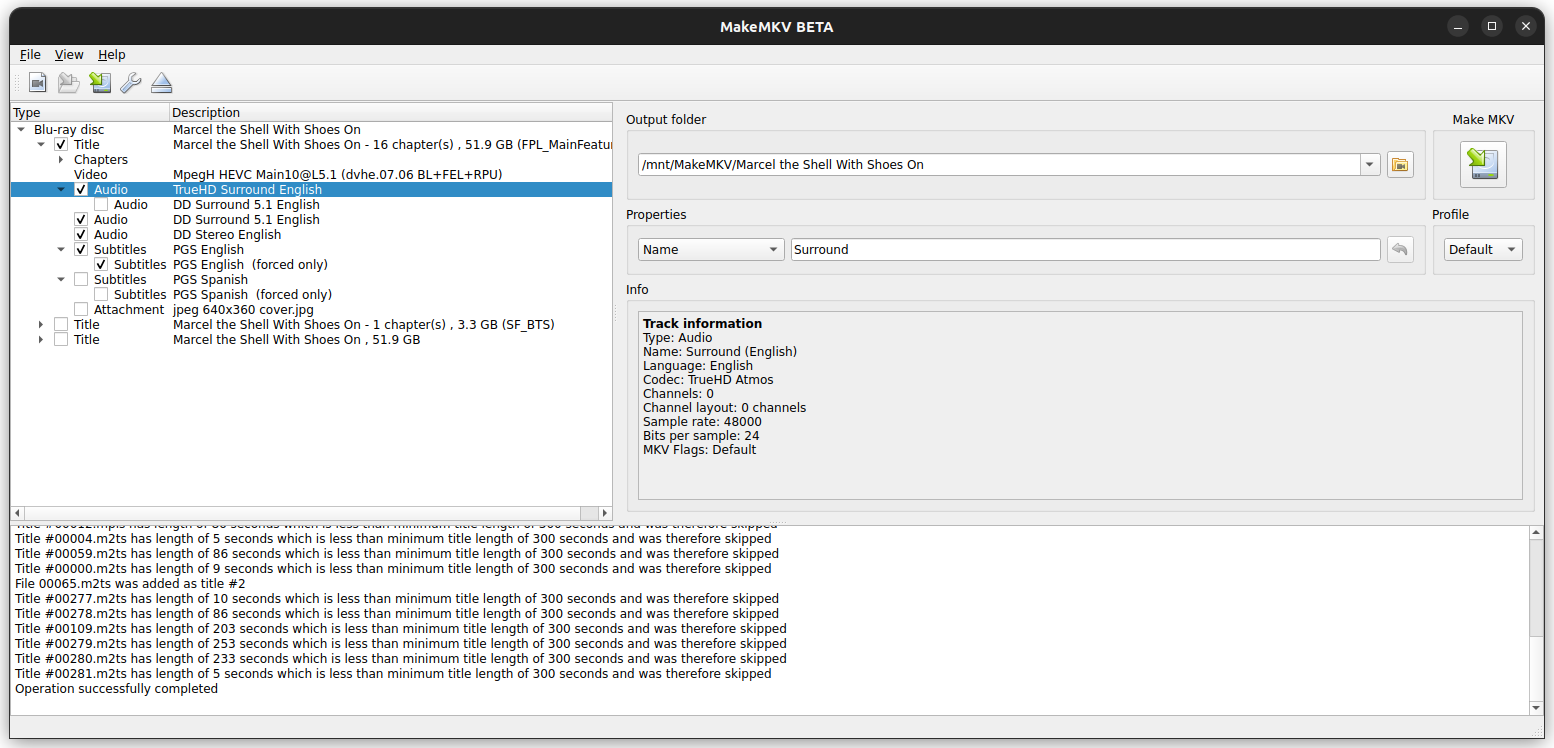This screenshot has height=748, width=1554.
Task: Open the File menu
Action: click(x=30, y=55)
